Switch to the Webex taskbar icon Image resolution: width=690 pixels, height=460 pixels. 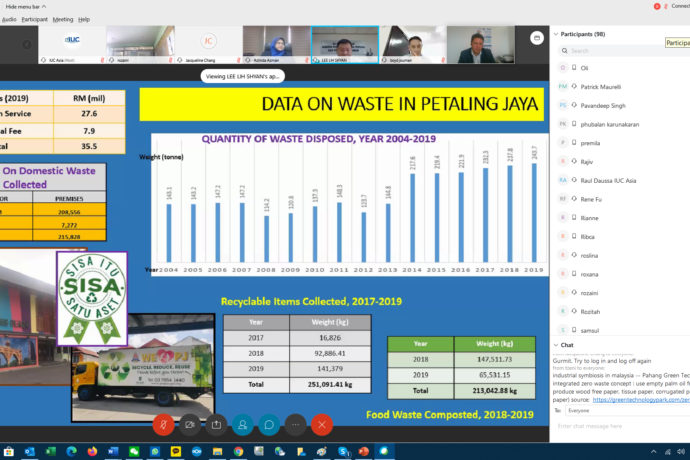pyautogui.click(x=384, y=451)
